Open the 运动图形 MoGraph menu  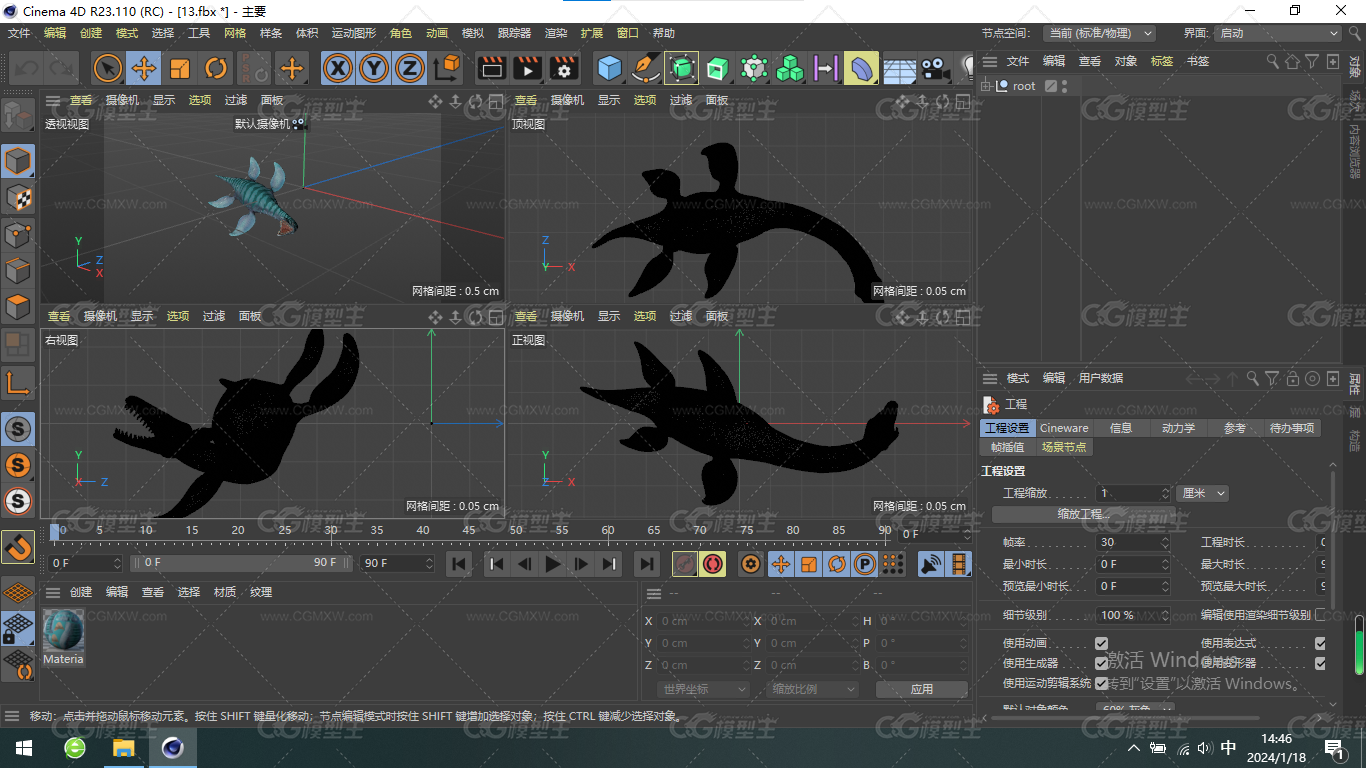[x=354, y=33]
